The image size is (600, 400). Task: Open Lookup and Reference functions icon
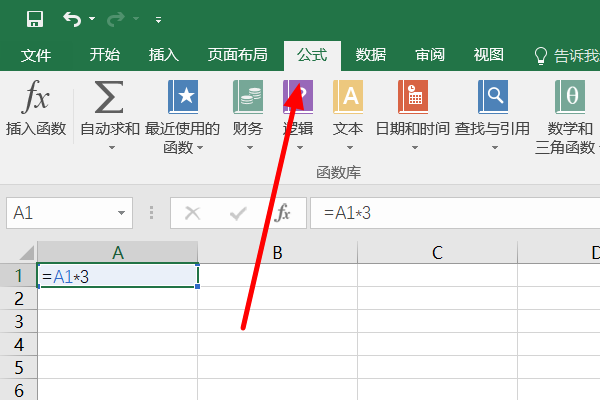(x=493, y=97)
